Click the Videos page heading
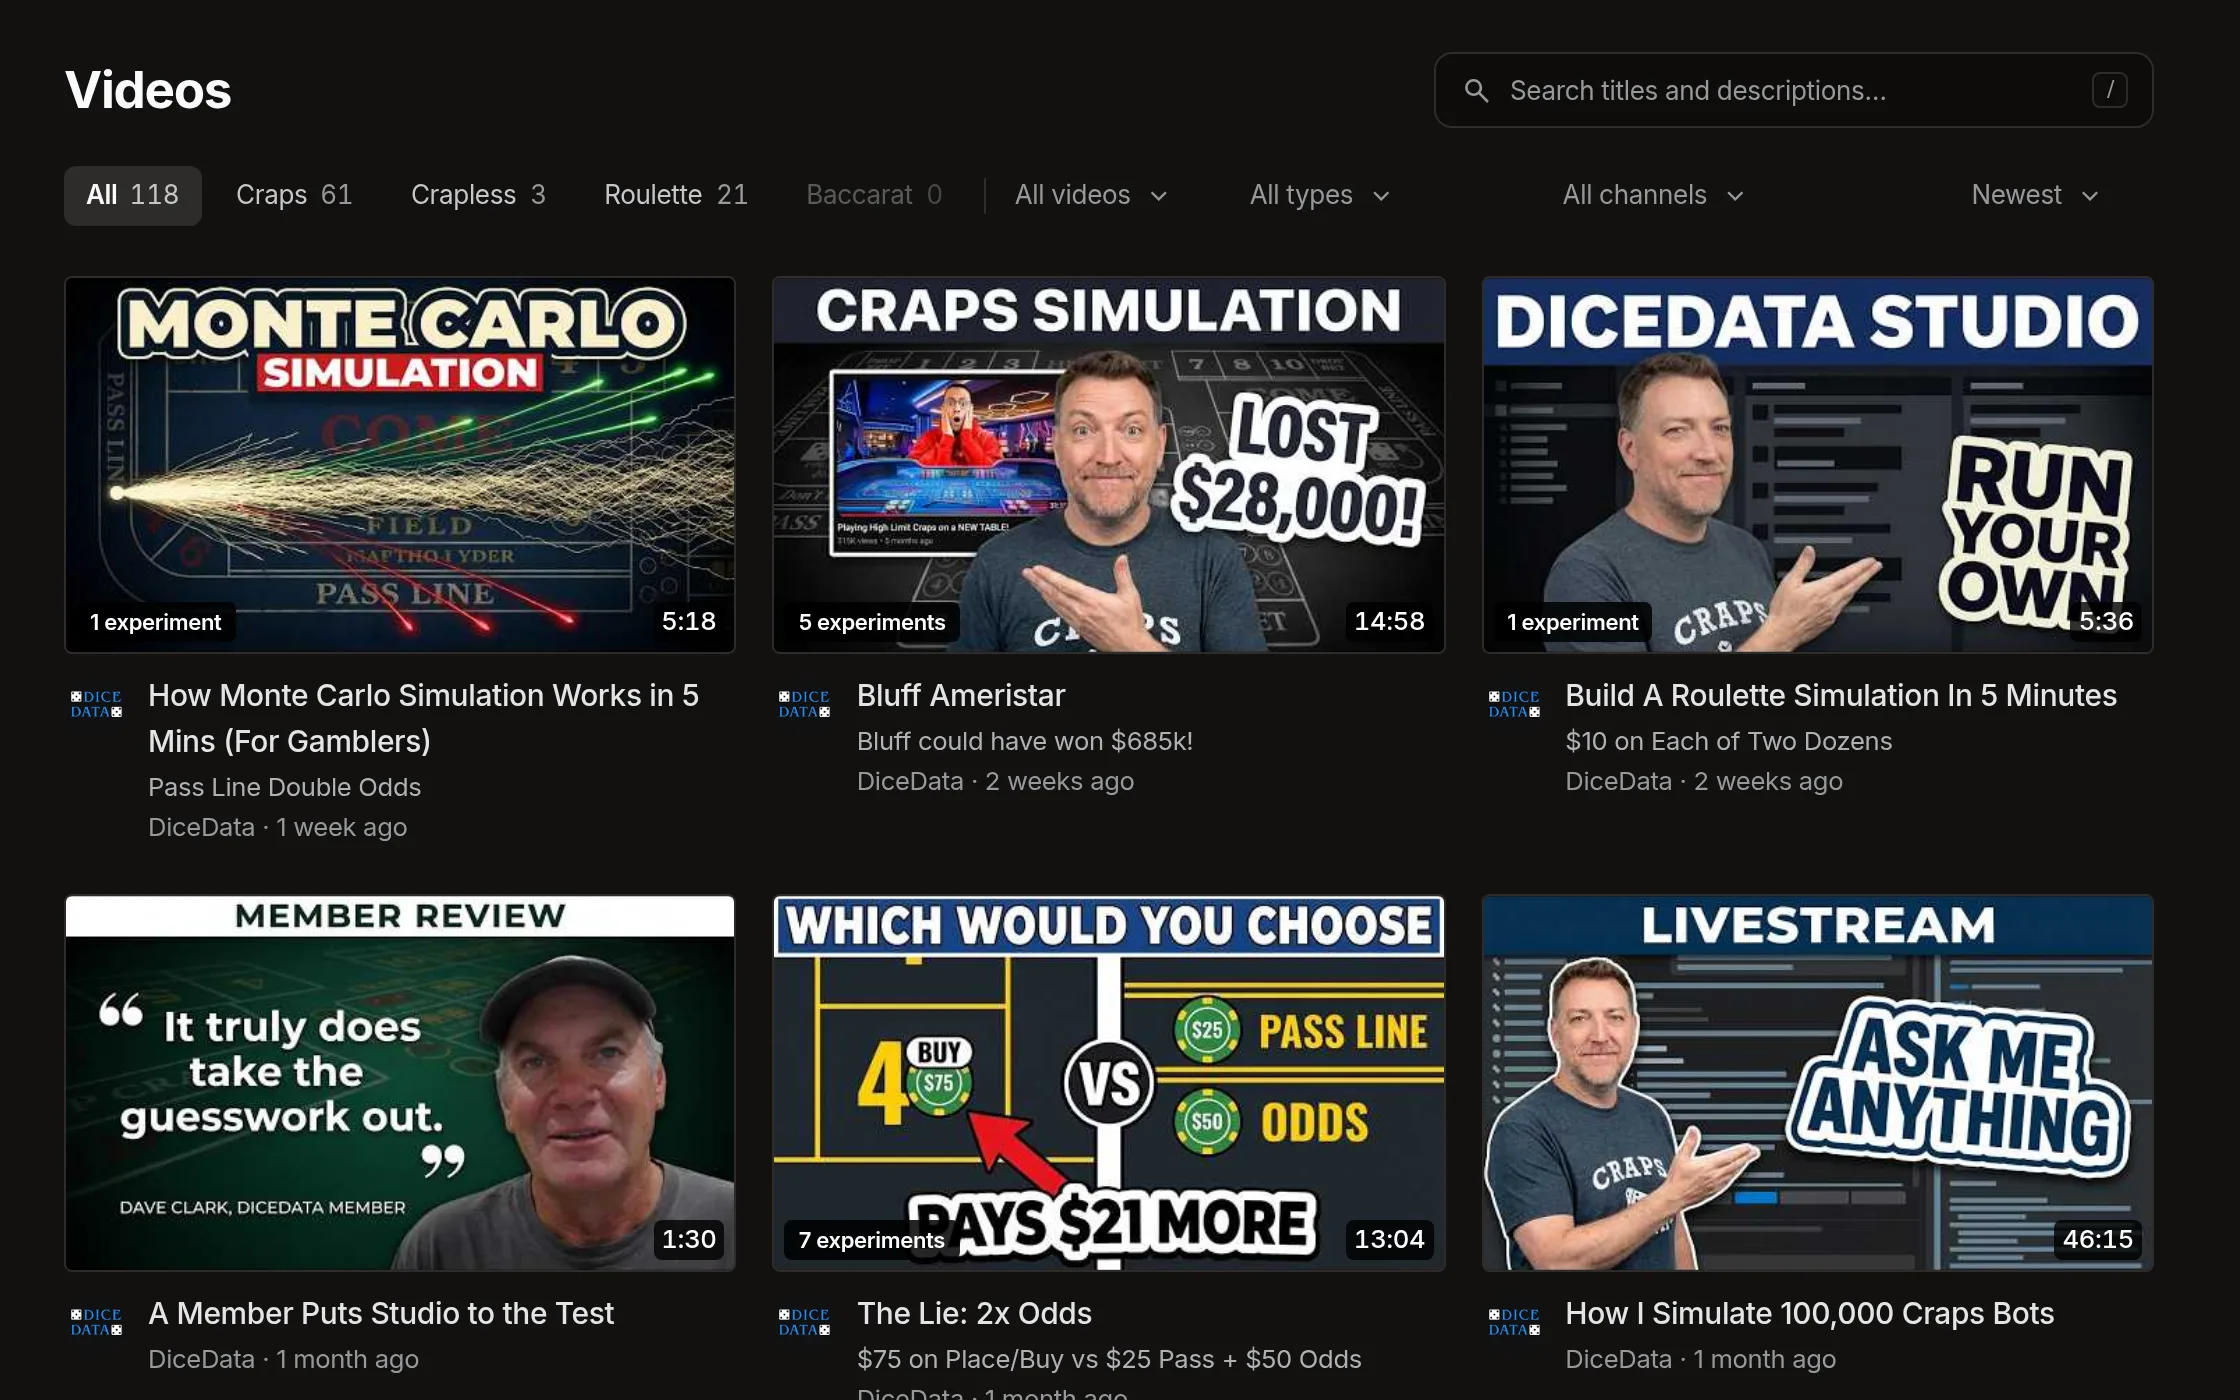The image size is (2240, 1400). (x=148, y=90)
